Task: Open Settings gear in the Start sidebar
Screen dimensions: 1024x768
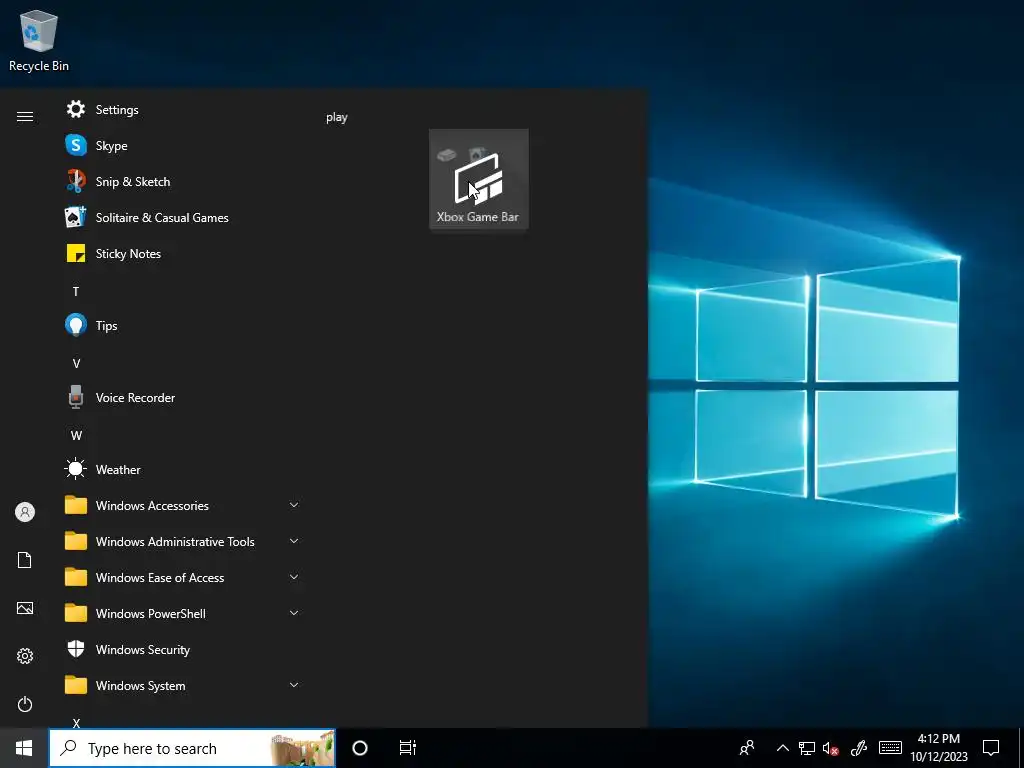Action: [25, 656]
